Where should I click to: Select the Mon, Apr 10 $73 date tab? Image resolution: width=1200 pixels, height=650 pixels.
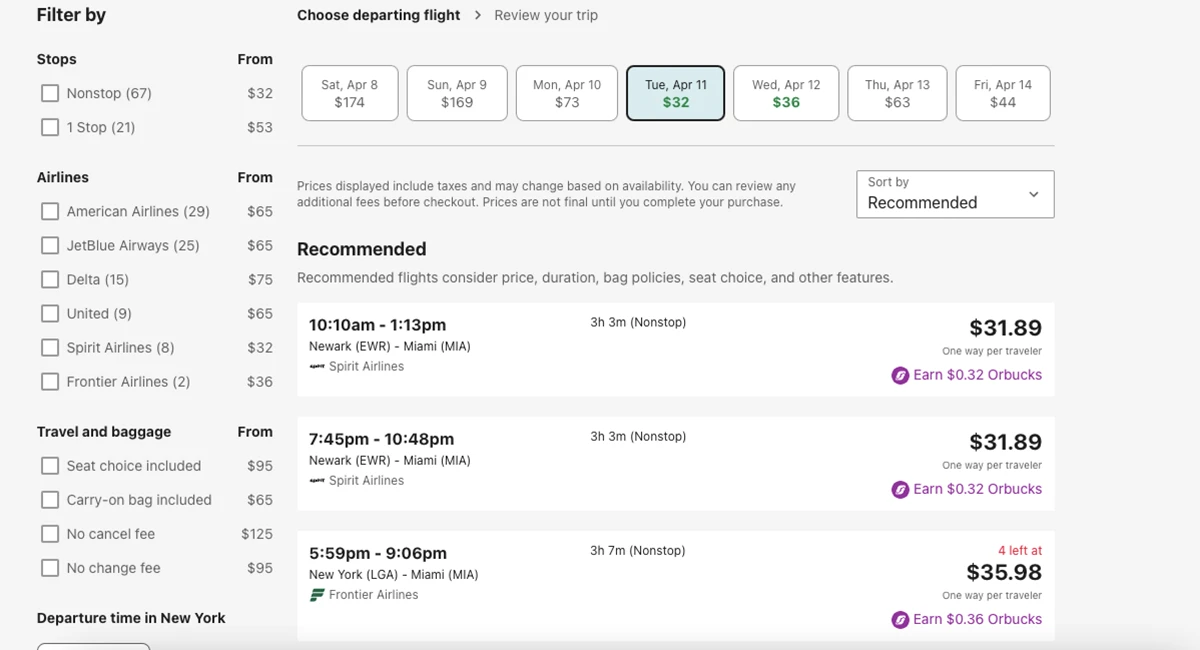click(x=567, y=93)
